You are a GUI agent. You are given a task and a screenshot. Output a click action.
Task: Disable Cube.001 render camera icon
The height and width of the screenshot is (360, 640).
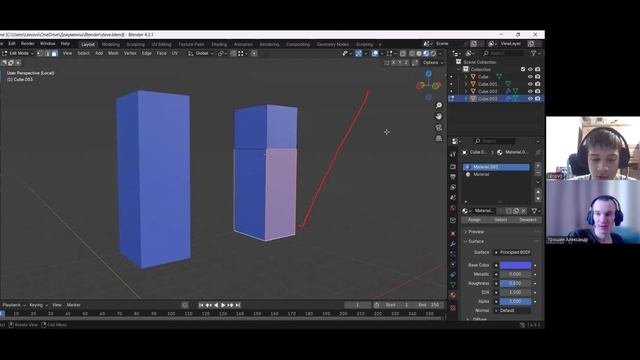pyautogui.click(x=538, y=84)
